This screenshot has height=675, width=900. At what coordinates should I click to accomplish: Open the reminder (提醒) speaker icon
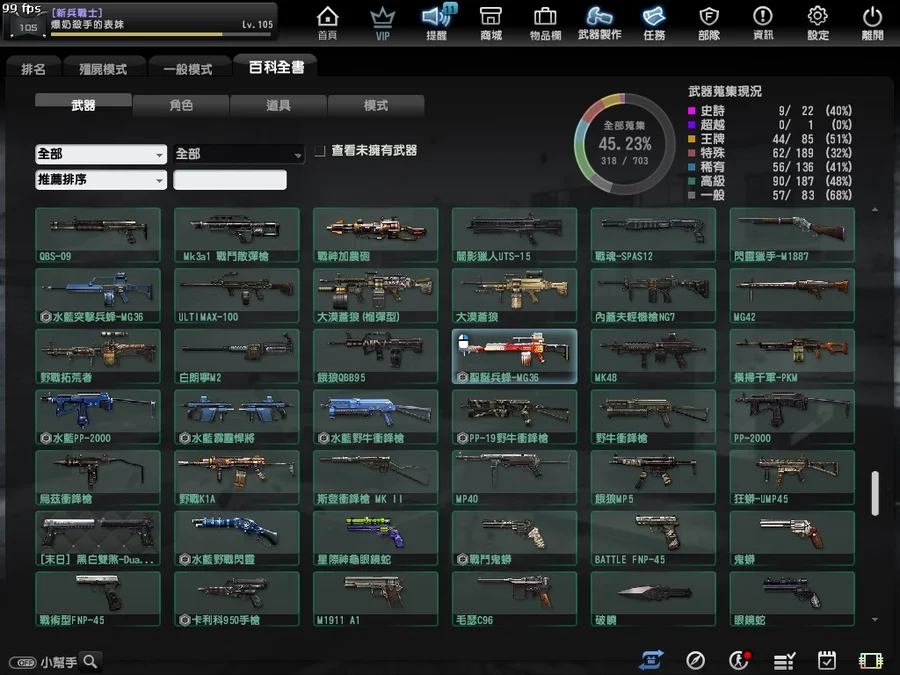click(437, 22)
